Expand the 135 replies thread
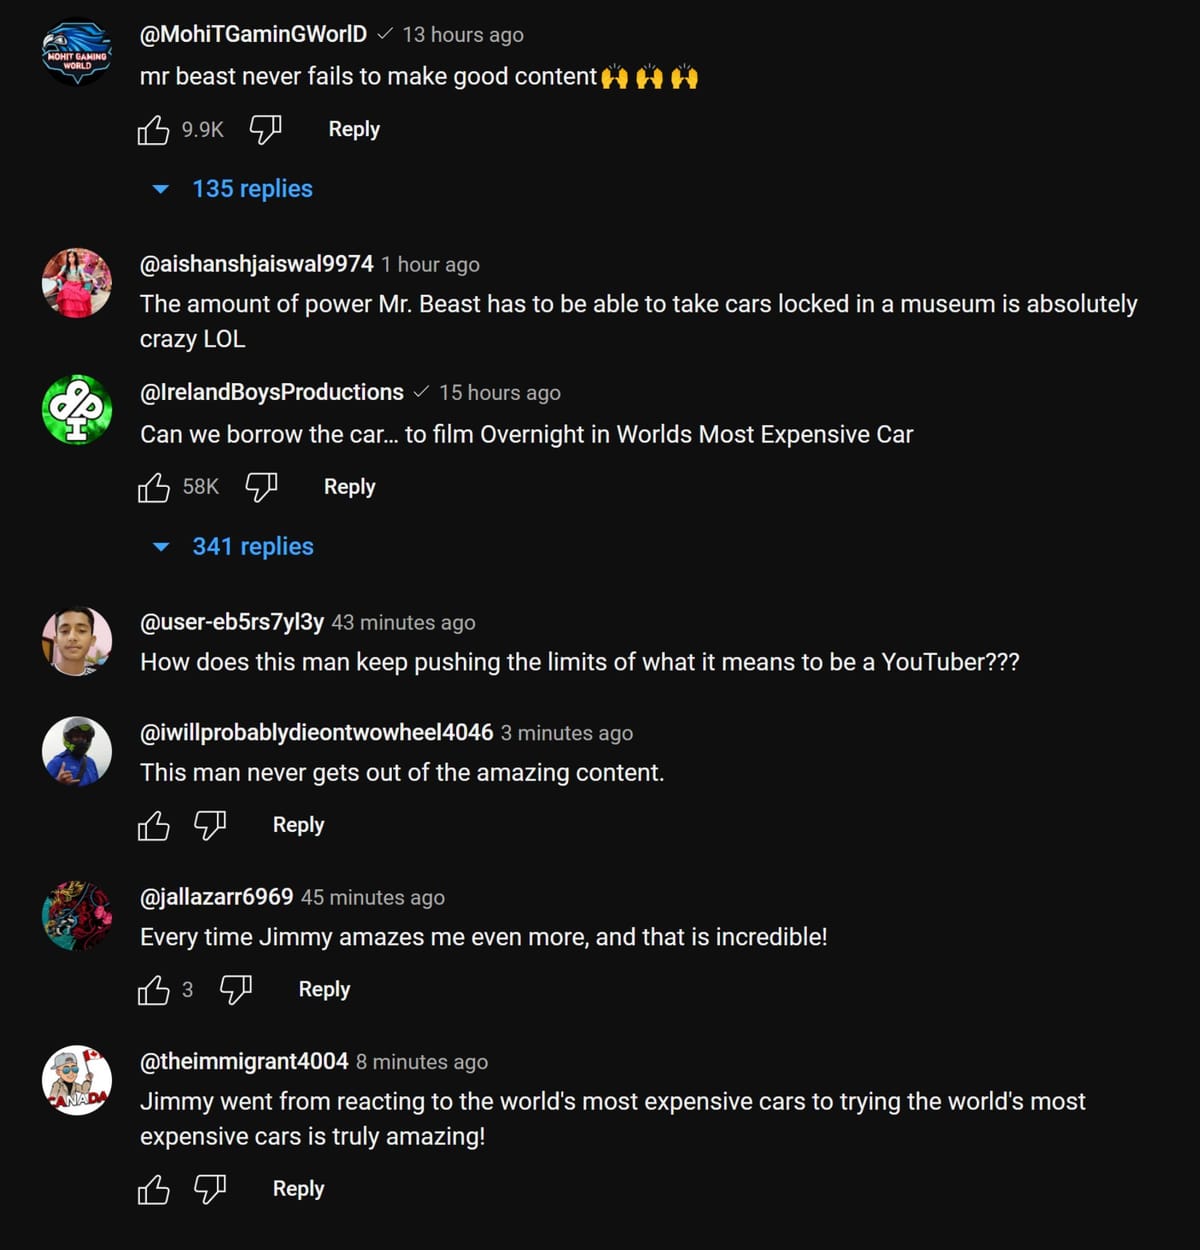1200x1250 pixels. point(252,189)
